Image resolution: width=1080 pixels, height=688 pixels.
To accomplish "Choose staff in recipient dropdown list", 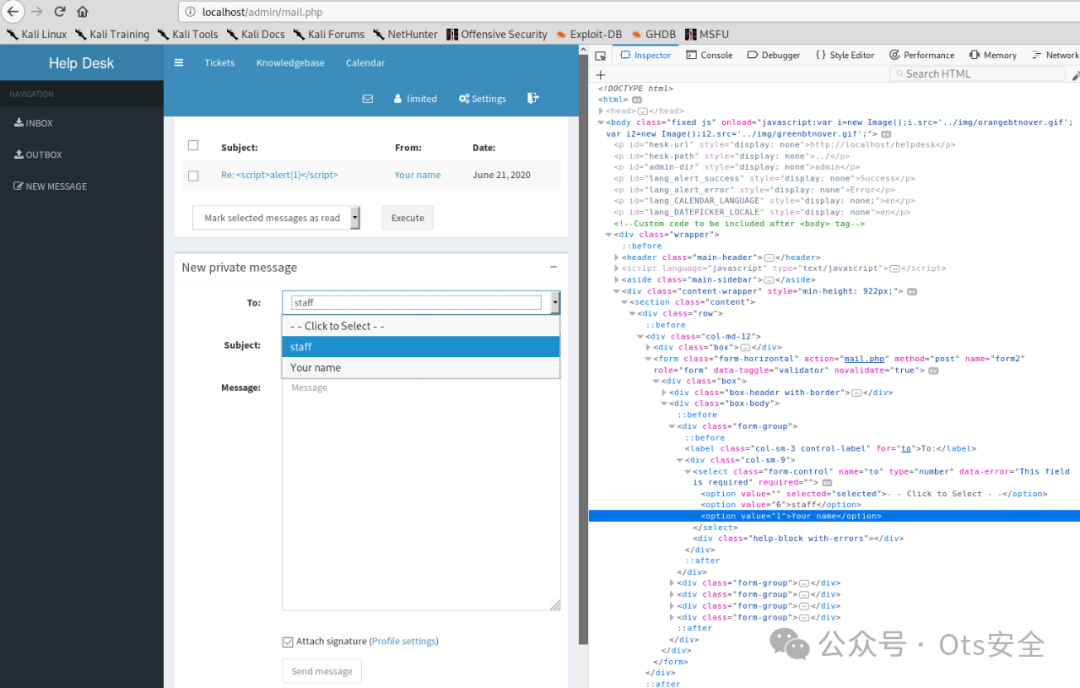I will [x=421, y=346].
